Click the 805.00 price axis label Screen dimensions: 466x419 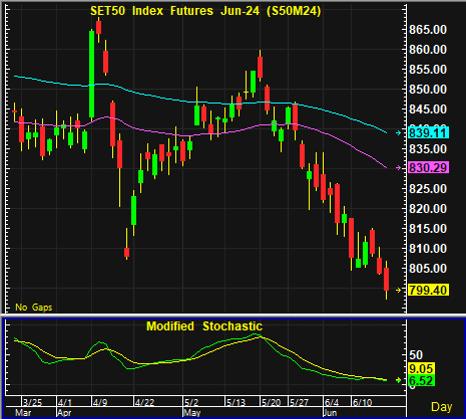click(x=428, y=269)
